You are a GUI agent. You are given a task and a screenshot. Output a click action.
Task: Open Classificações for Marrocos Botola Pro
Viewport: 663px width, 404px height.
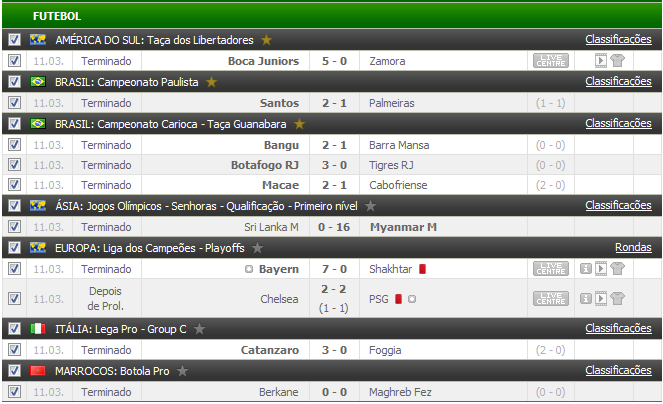pos(618,371)
